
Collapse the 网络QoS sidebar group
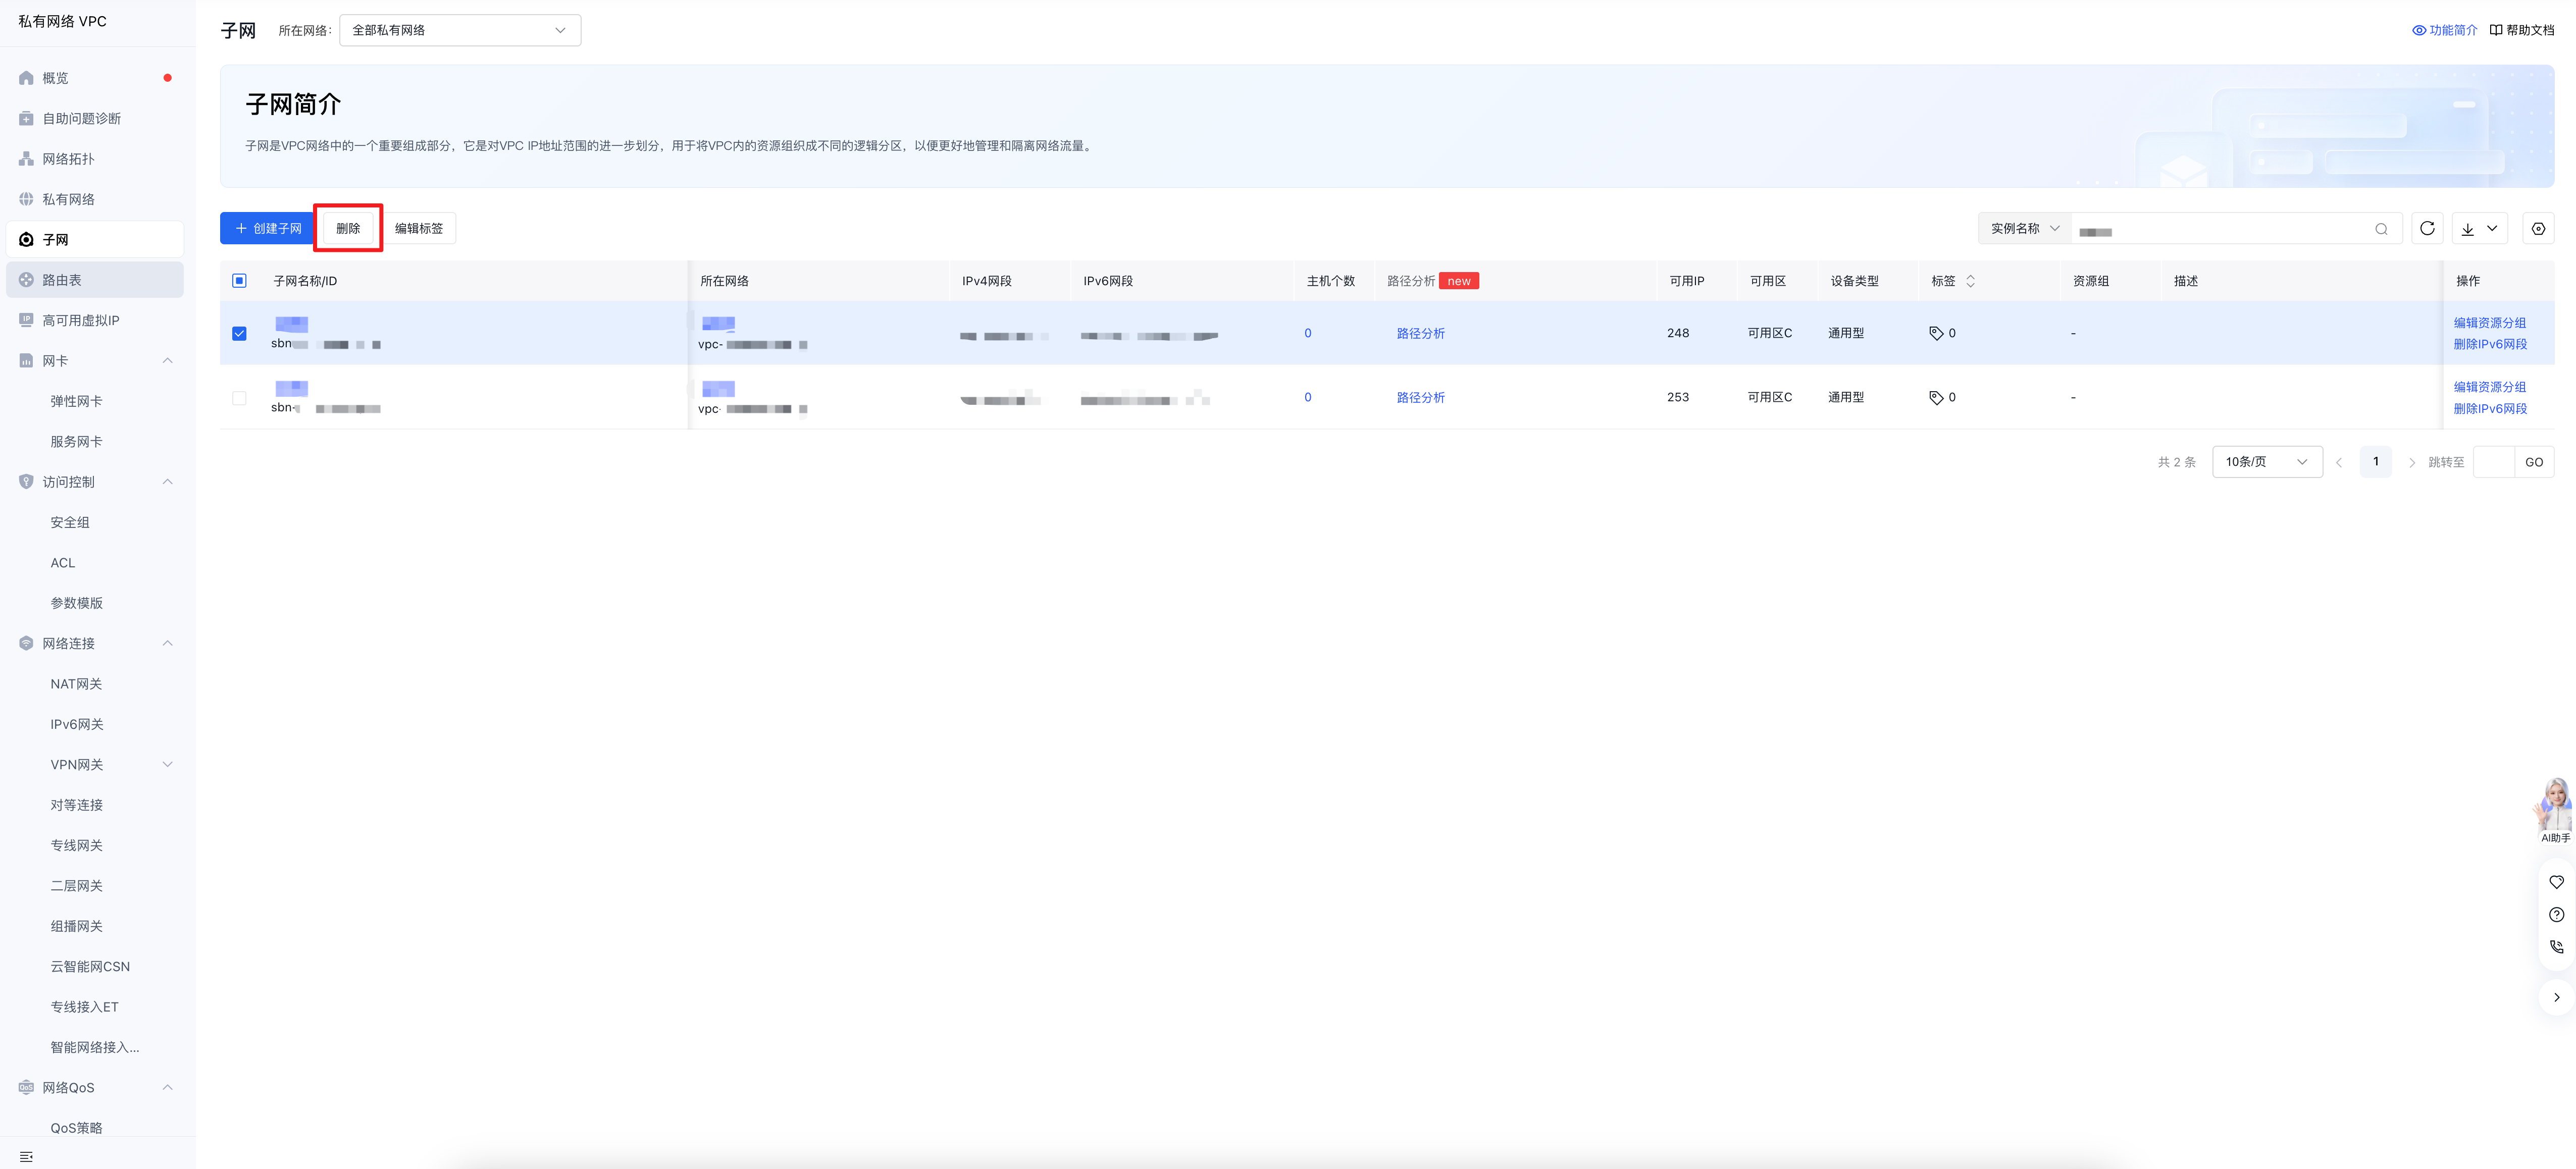click(x=167, y=1087)
